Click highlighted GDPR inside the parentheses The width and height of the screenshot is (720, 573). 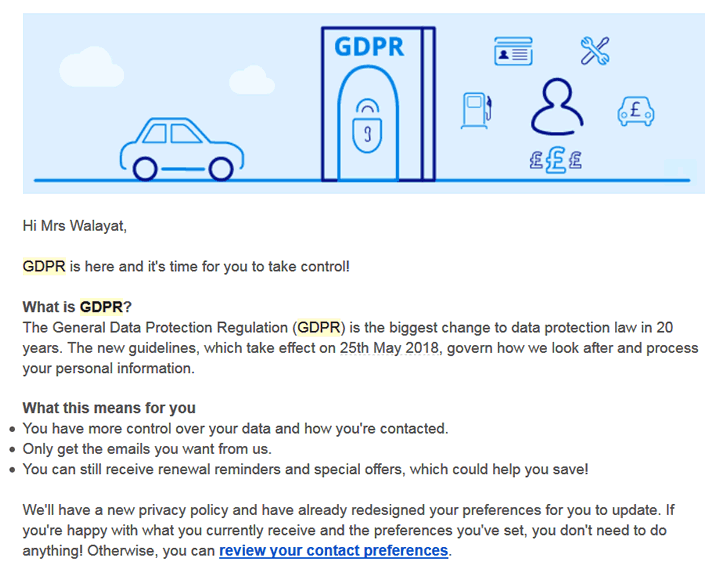click(x=320, y=328)
